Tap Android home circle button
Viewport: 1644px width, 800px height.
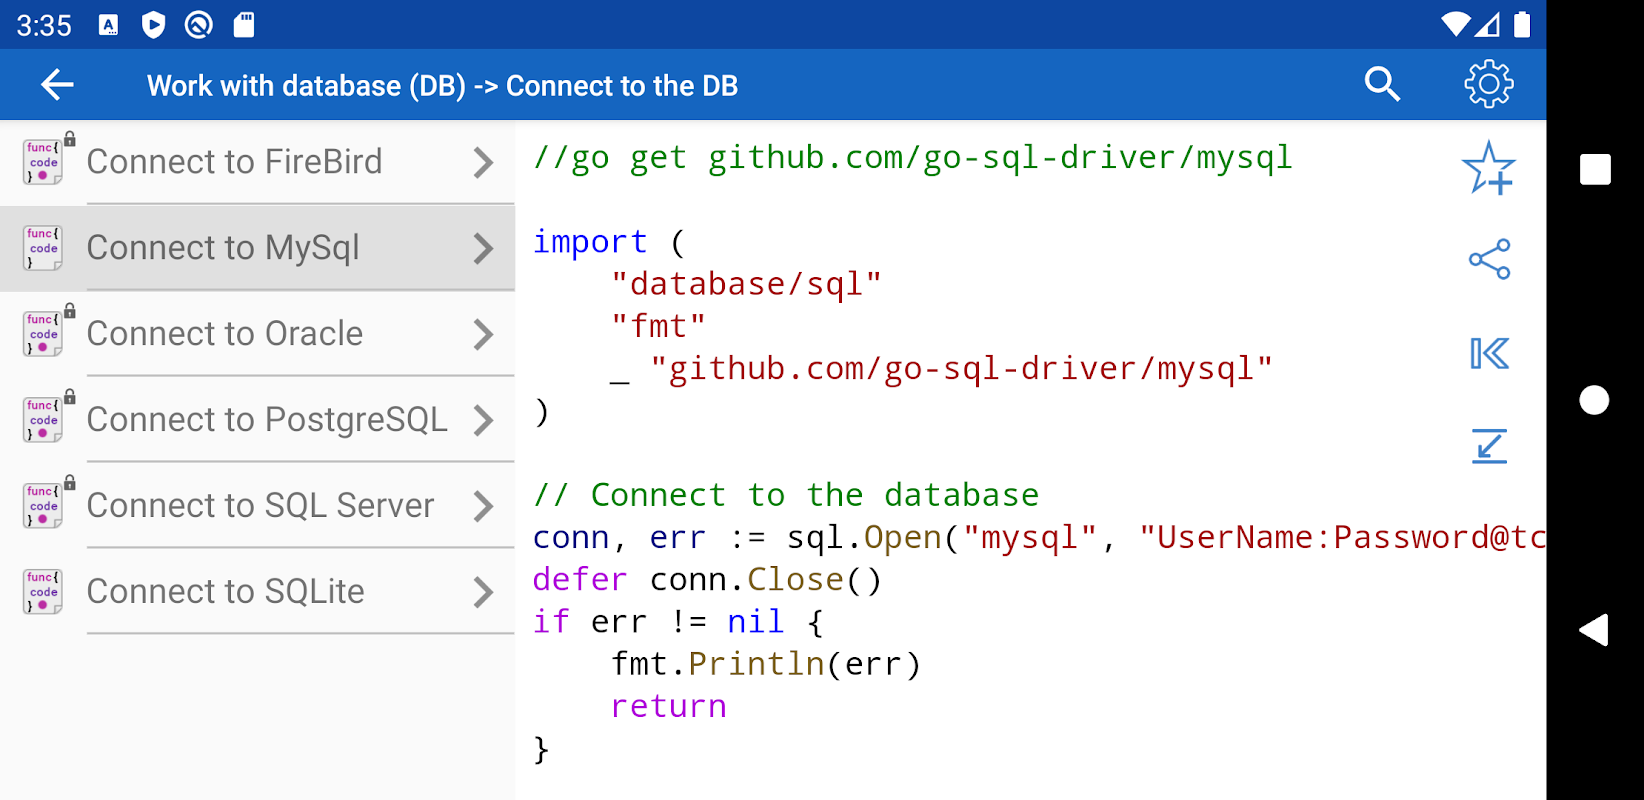pos(1594,400)
